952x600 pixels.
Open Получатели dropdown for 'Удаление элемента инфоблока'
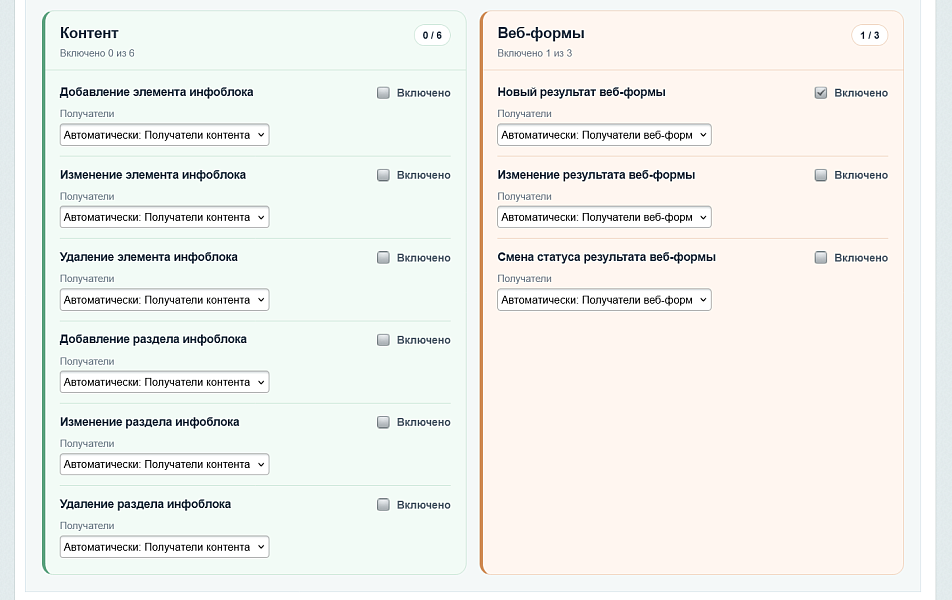(164, 300)
